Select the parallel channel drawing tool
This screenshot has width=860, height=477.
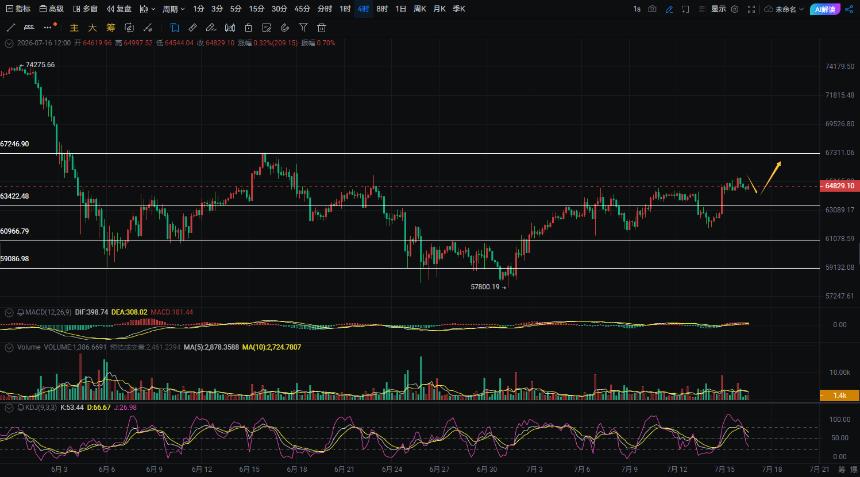coord(29,27)
